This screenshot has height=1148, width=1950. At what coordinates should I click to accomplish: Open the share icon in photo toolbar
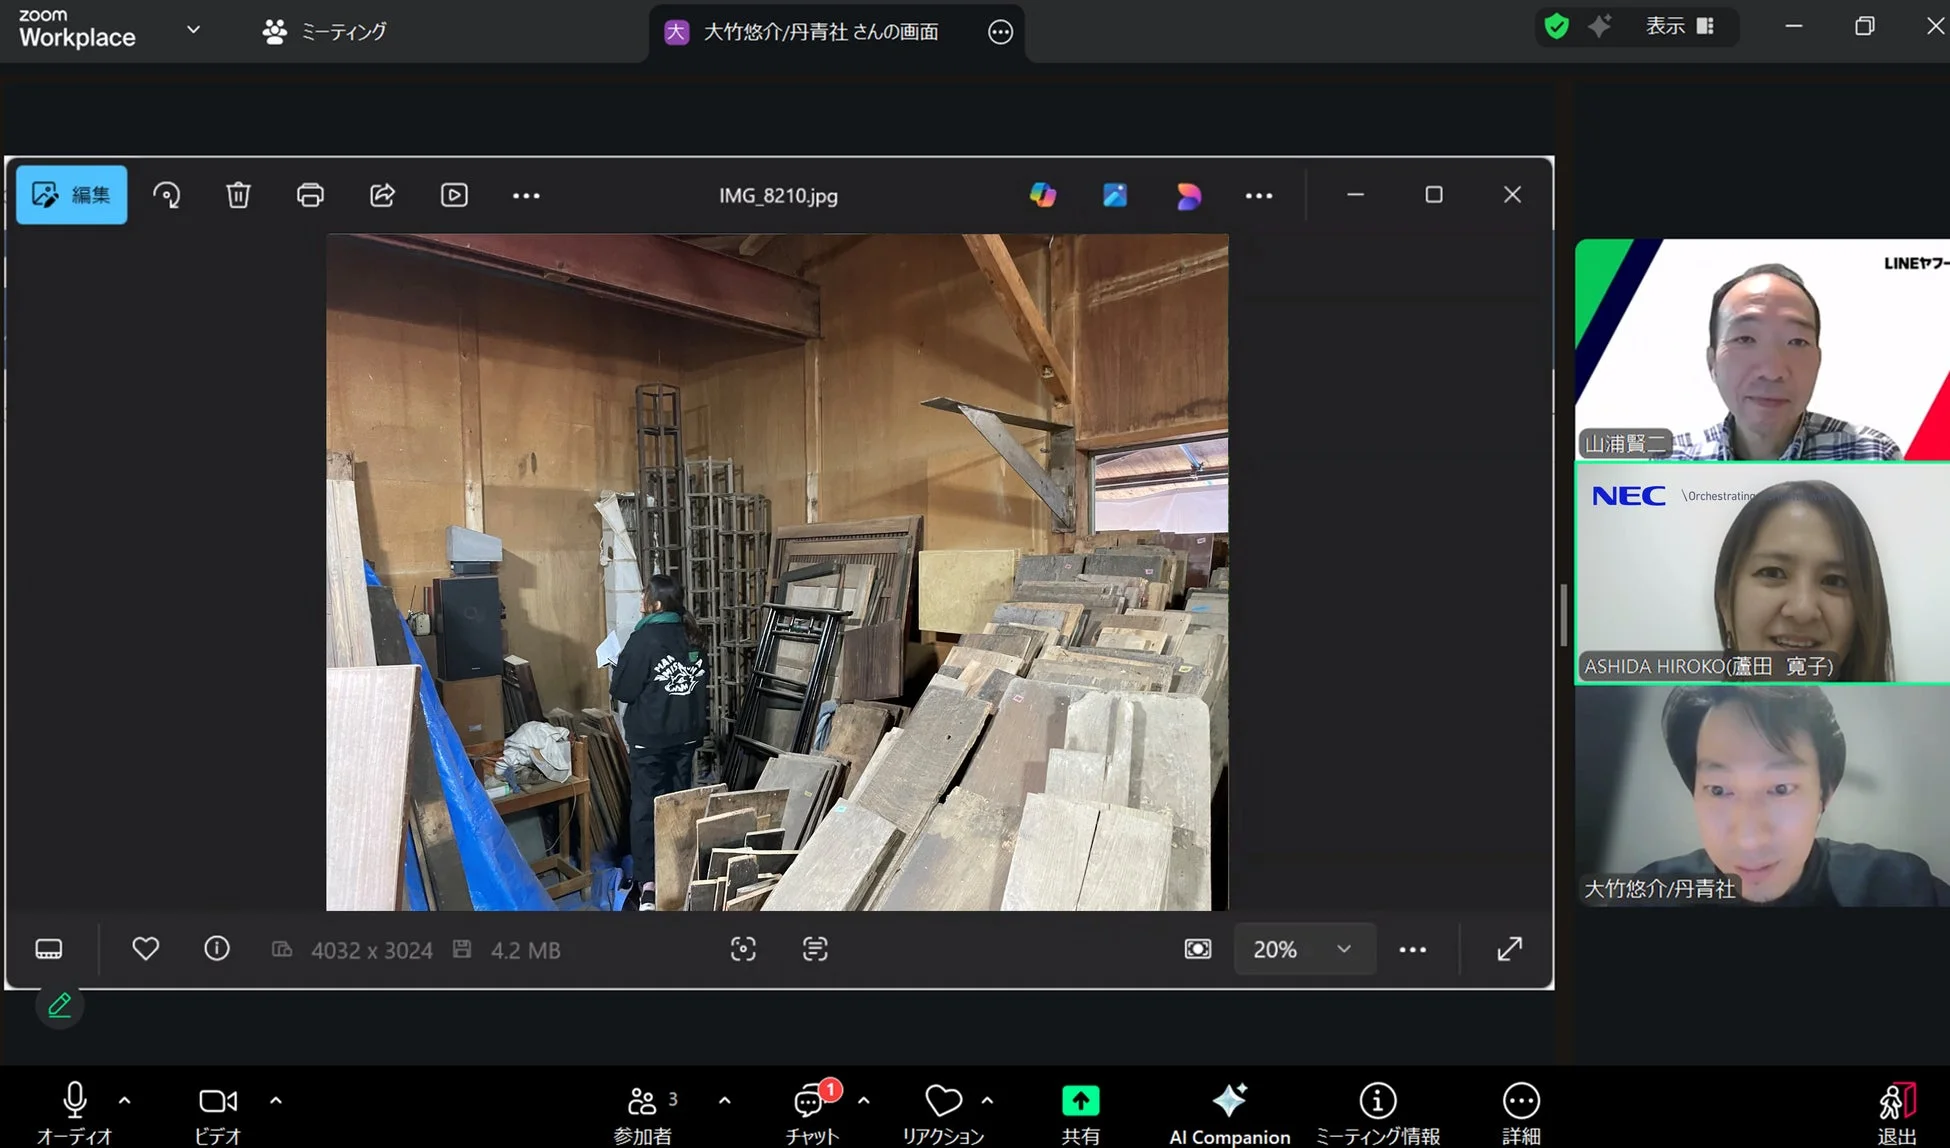(382, 195)
